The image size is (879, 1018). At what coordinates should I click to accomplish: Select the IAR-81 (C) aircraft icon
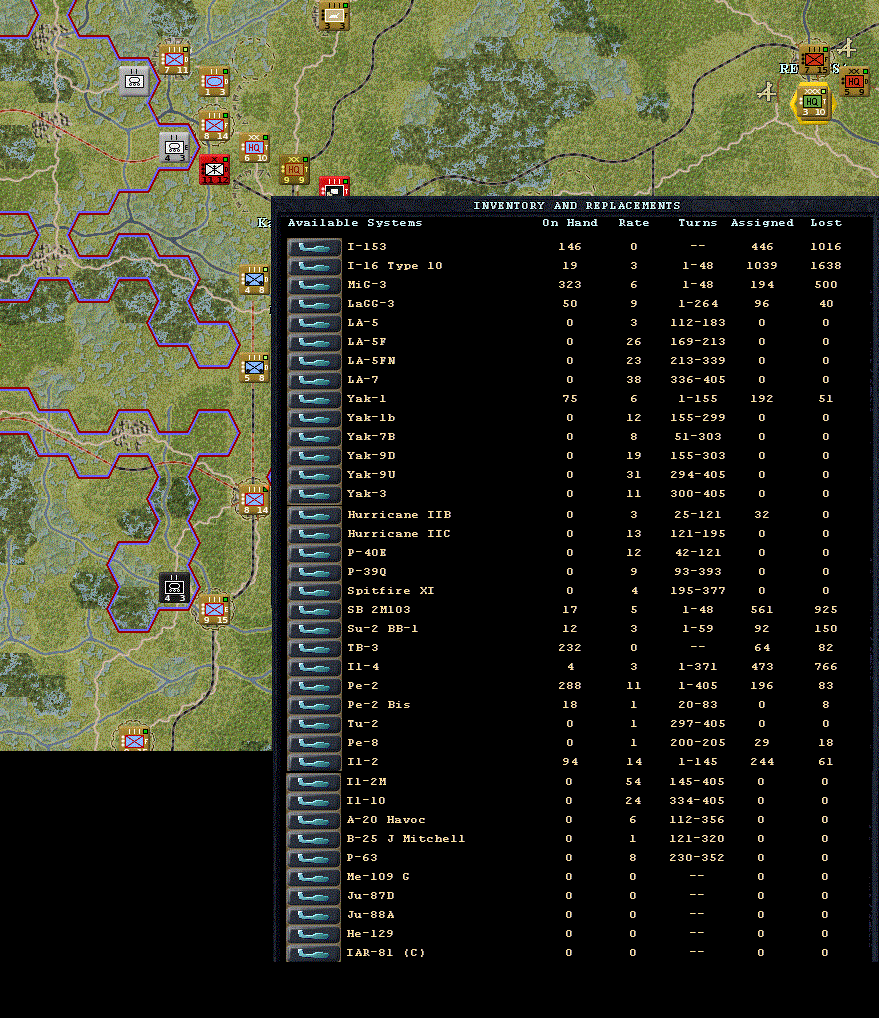314,953
